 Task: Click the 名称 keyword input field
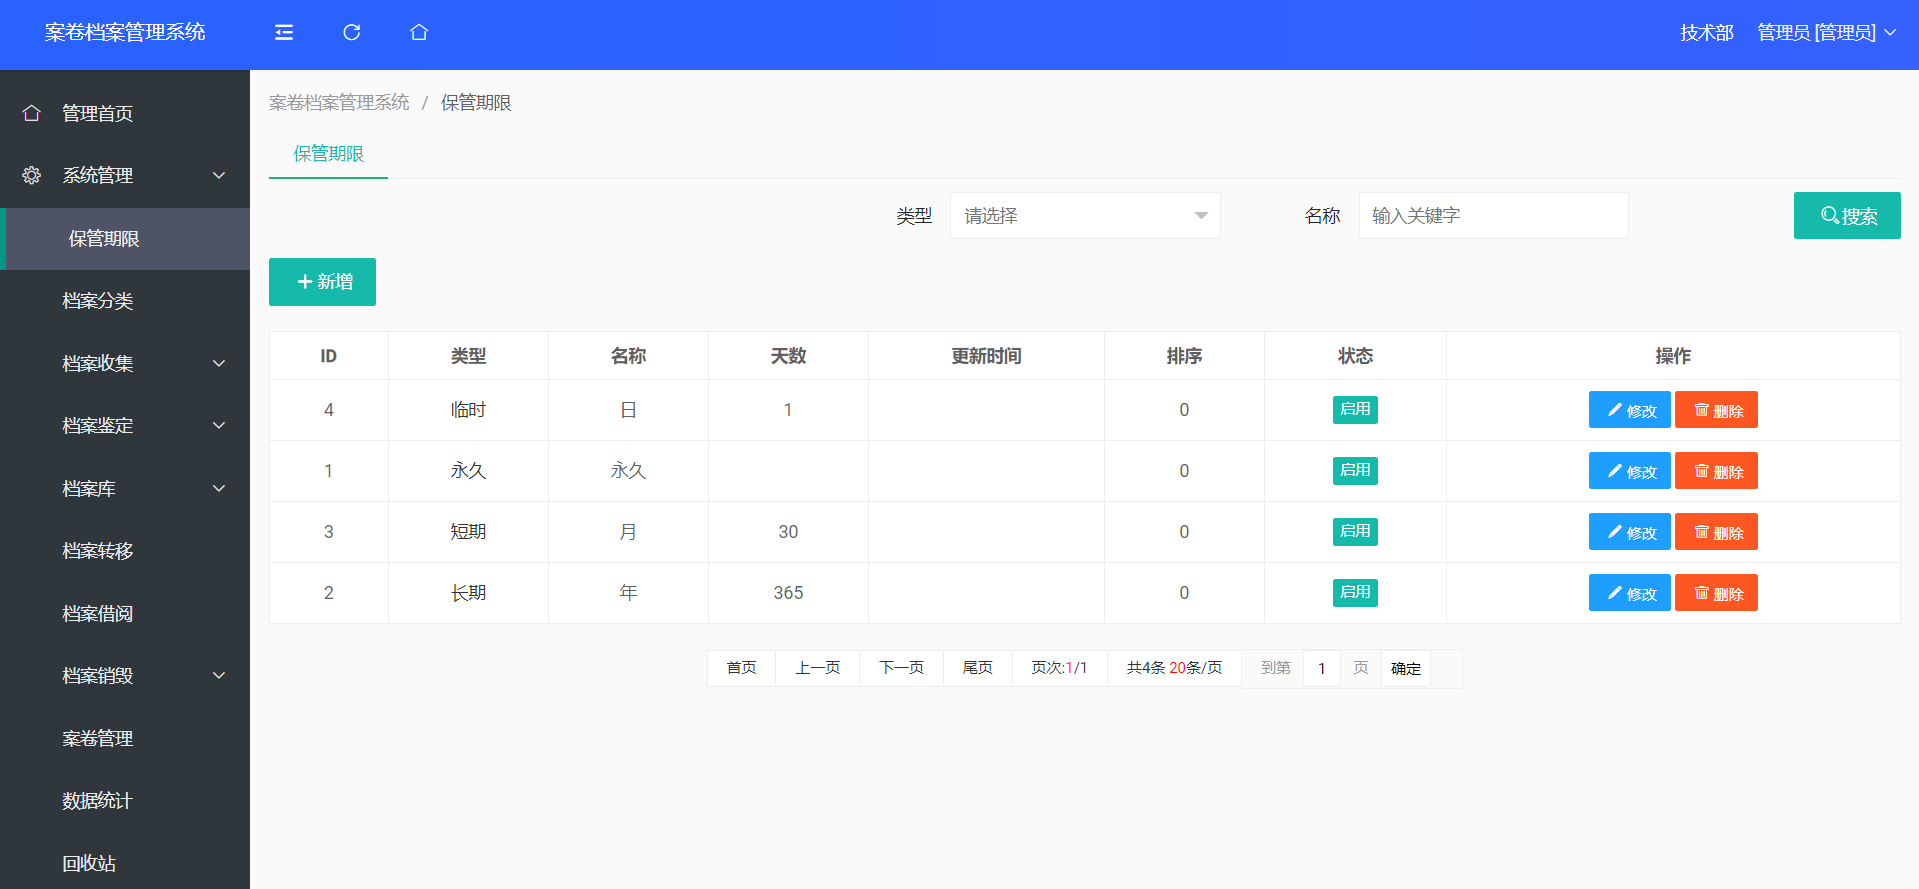tap(1493, 216)
